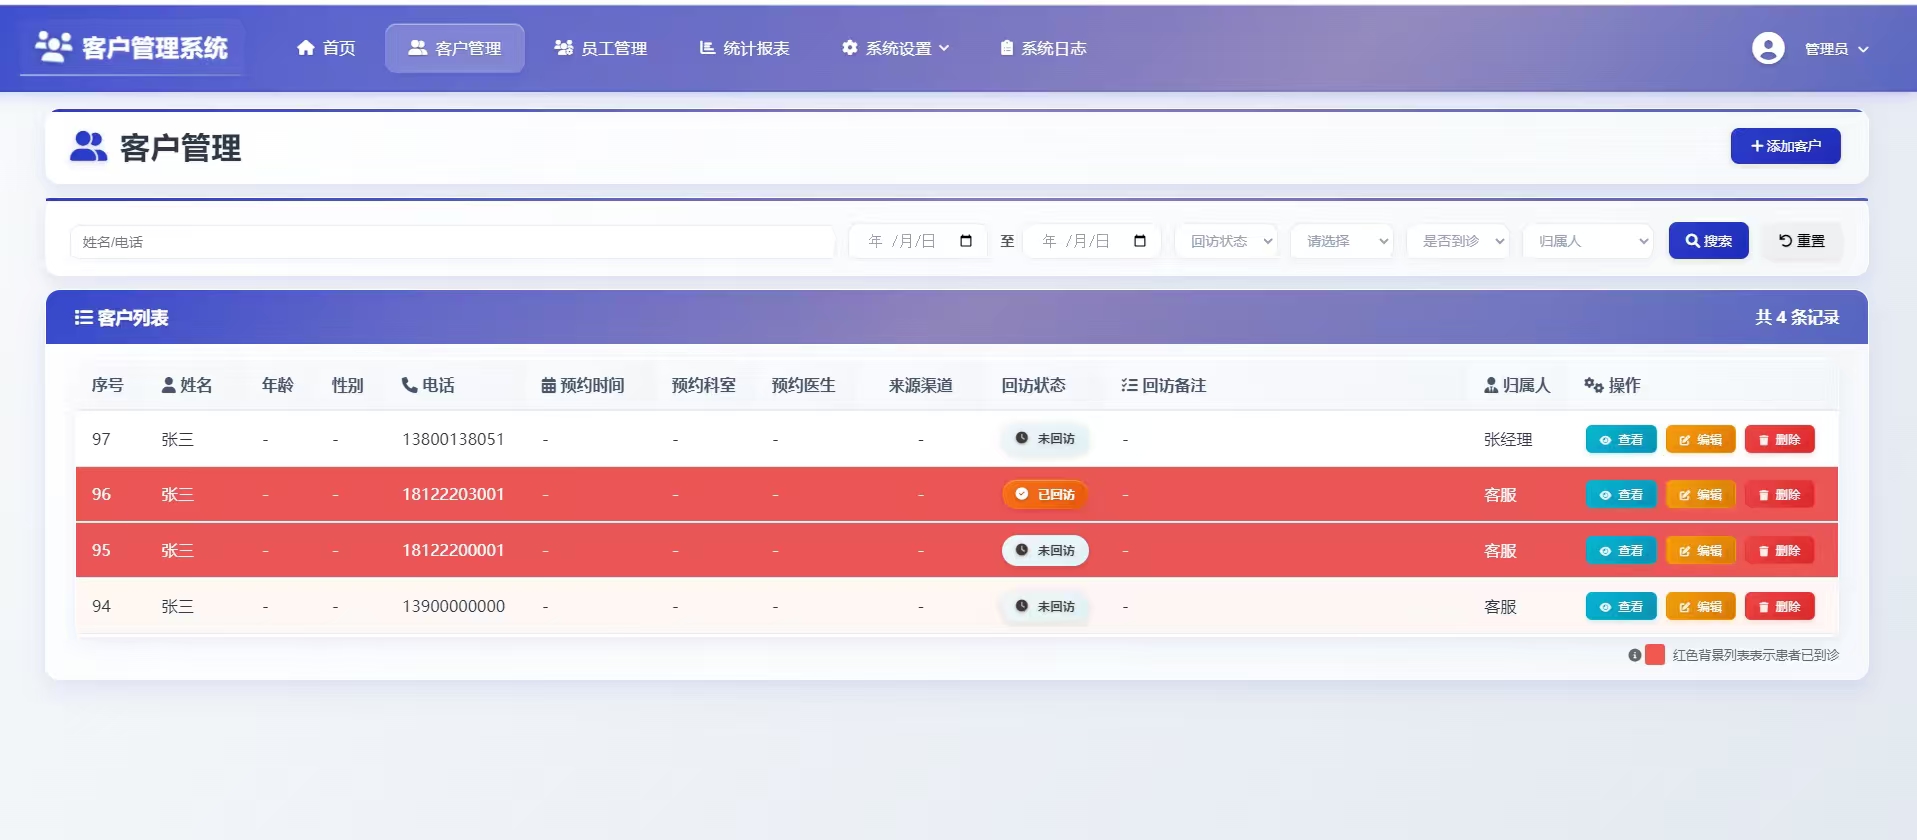Open the start date calendar picker icon
1917x840 pixels.
click(966, 241)
